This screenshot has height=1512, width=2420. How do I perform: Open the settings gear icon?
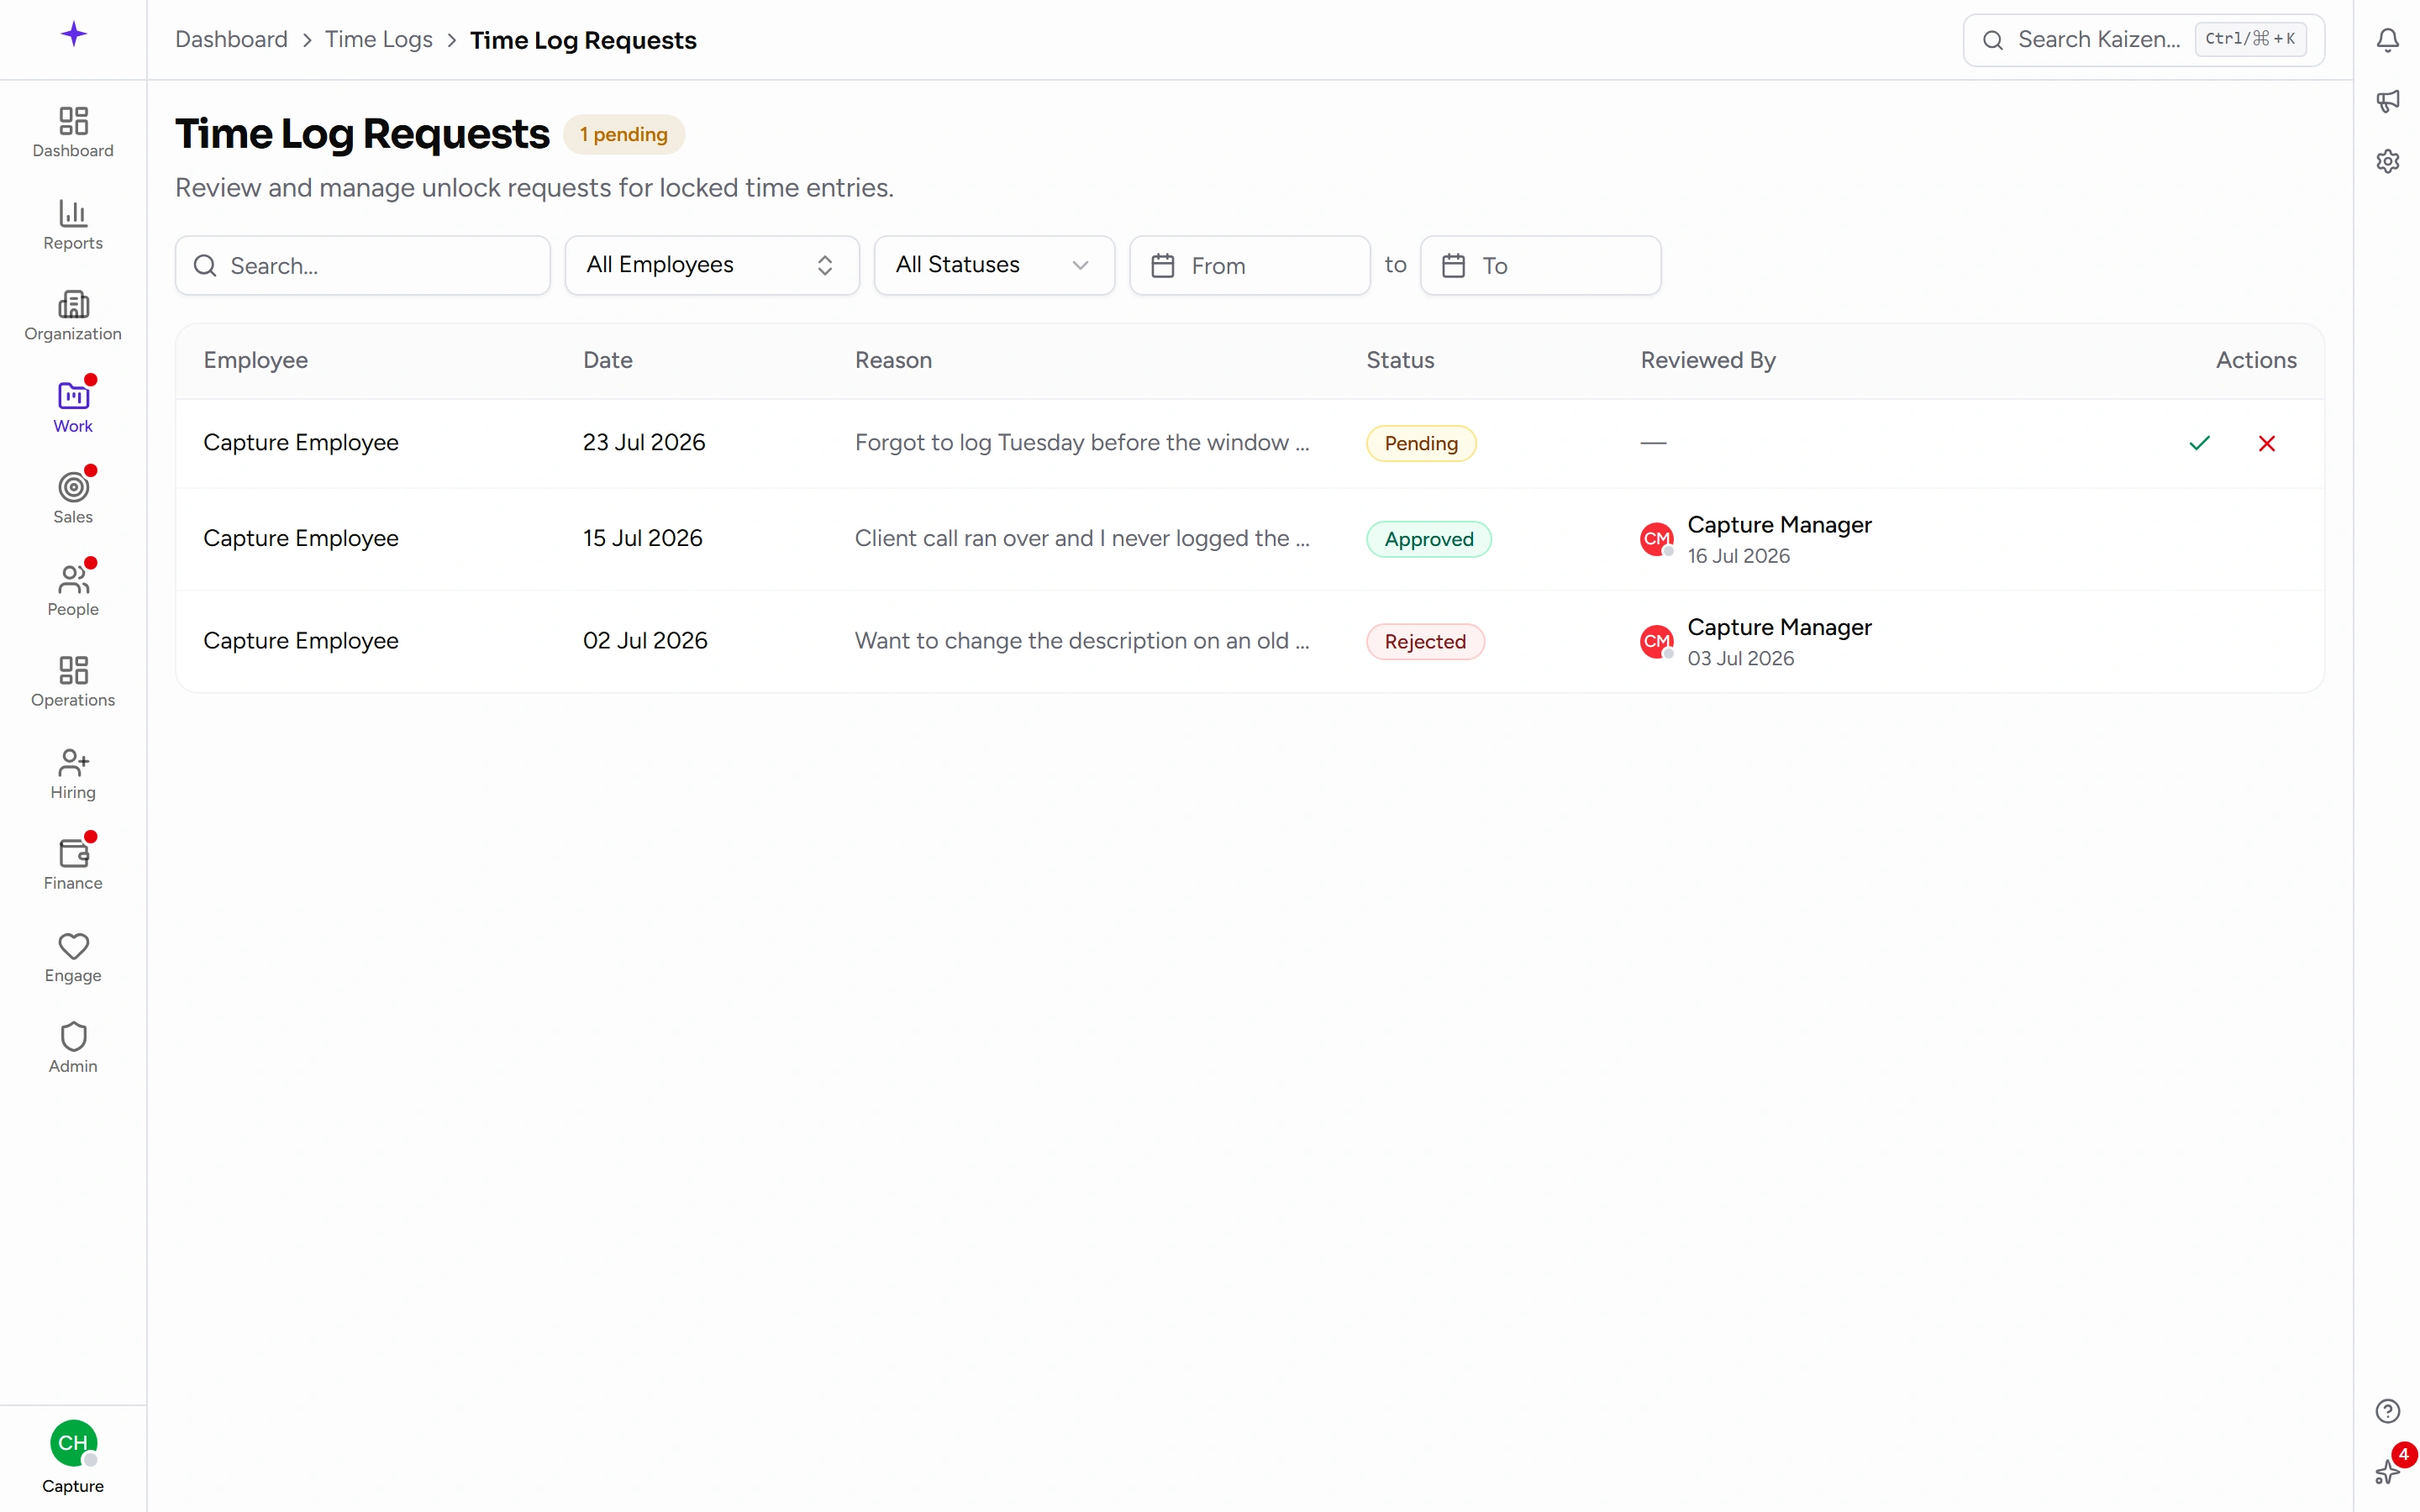coord(2387,161)
